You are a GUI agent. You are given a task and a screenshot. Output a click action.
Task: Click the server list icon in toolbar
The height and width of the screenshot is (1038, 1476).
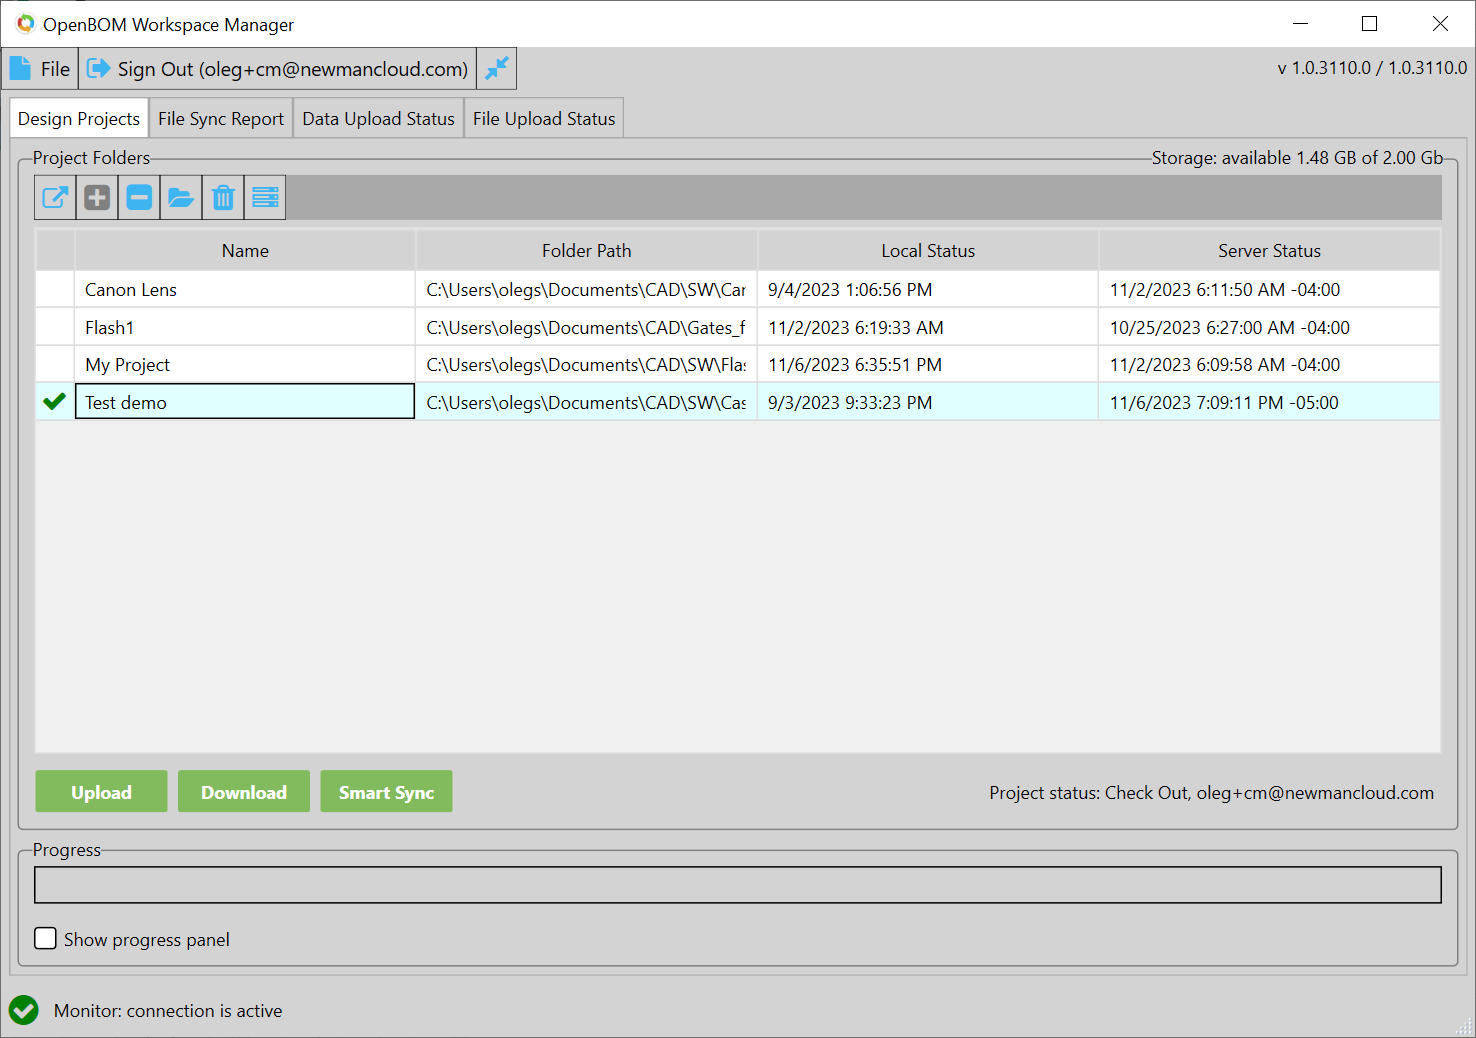tap(265, 198)
